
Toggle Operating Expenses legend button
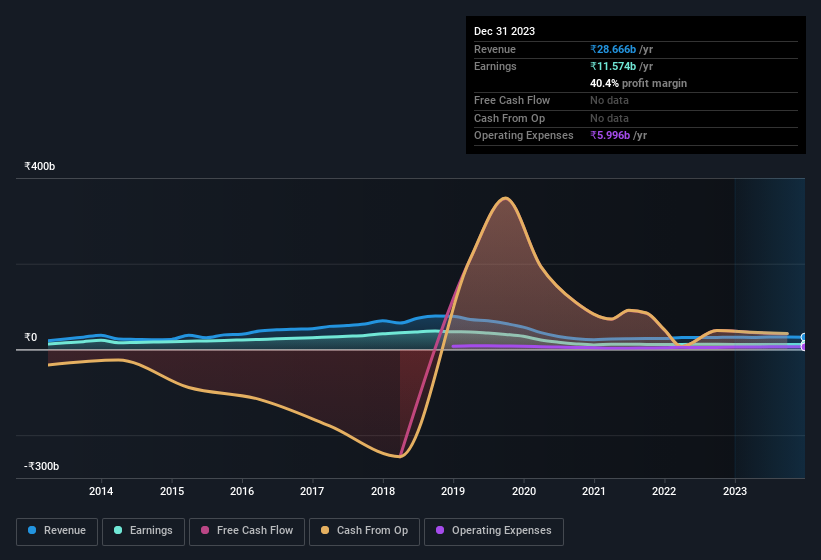pyautogui.click(x=493, y=531)
